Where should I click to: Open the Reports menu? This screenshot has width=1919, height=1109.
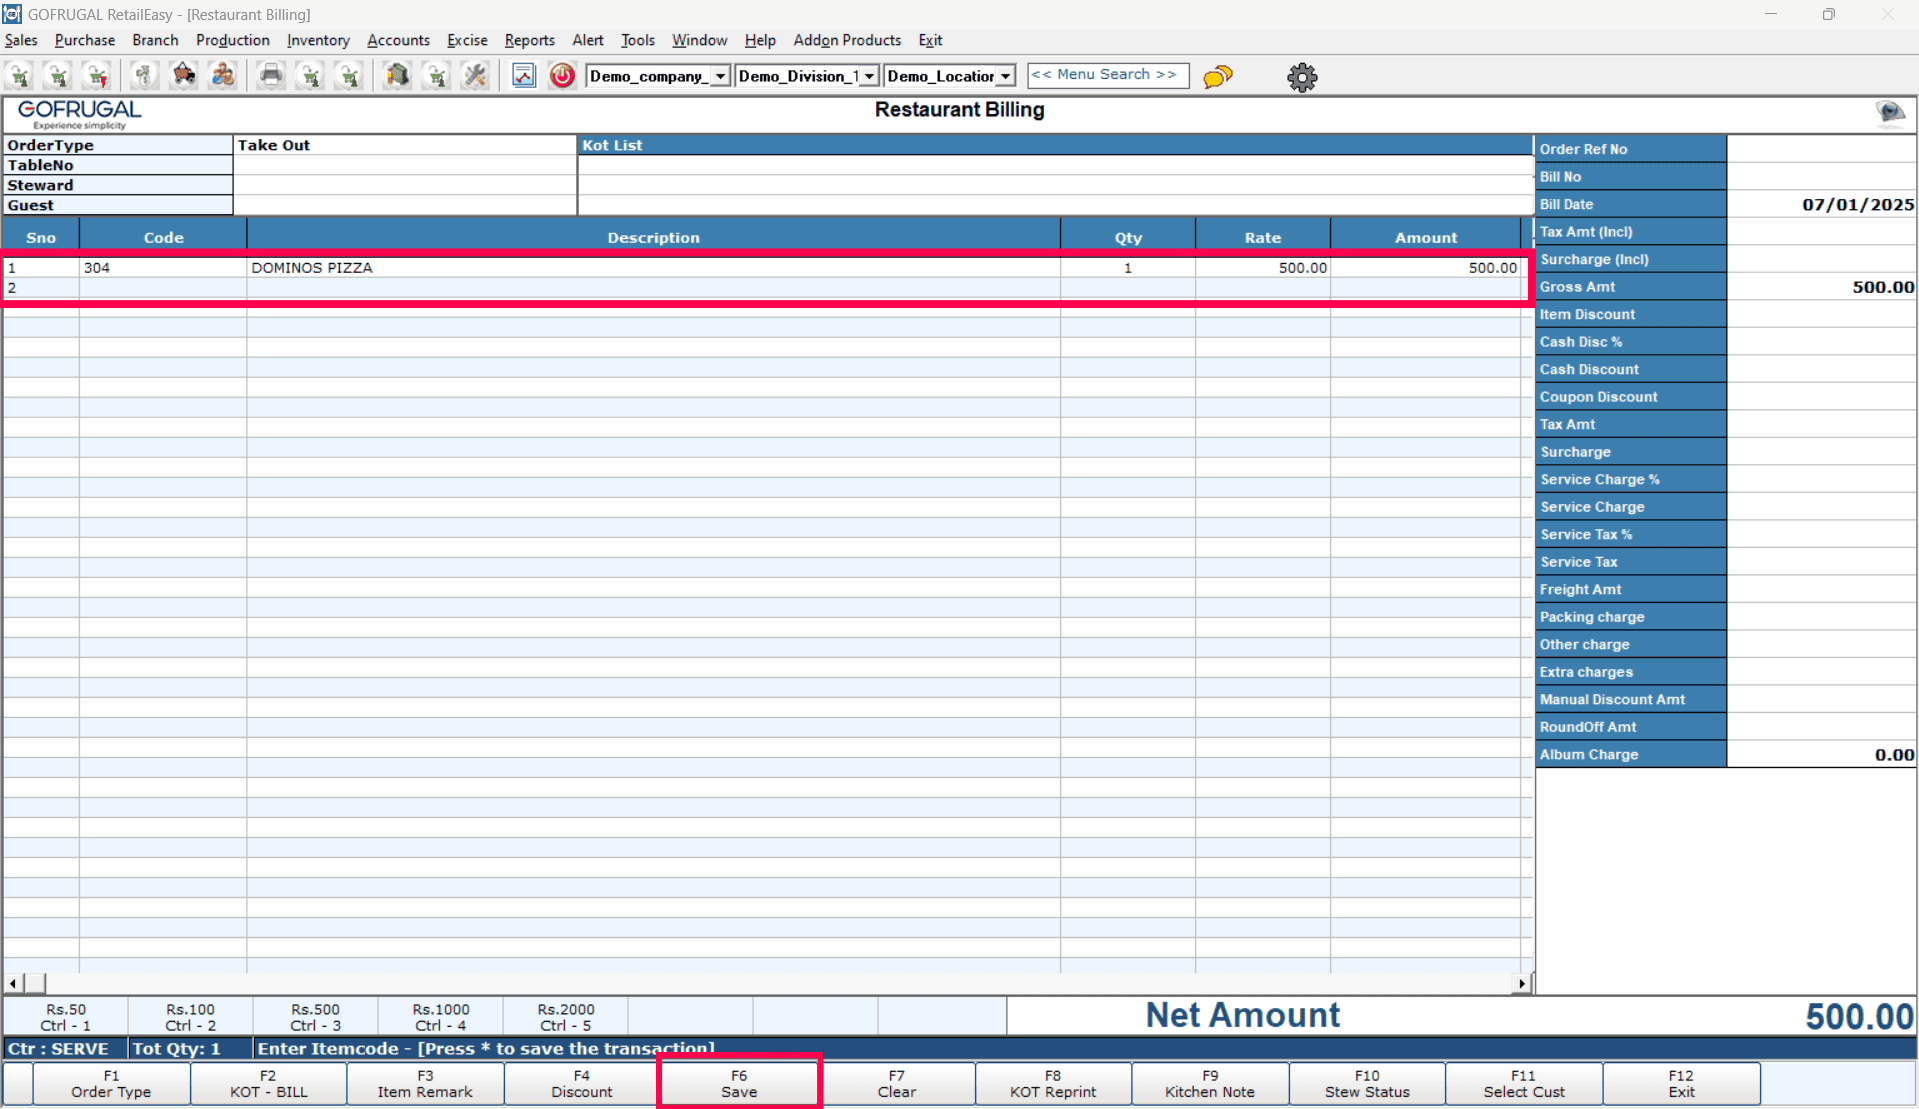pyautogui.click(x=529, y=40)
